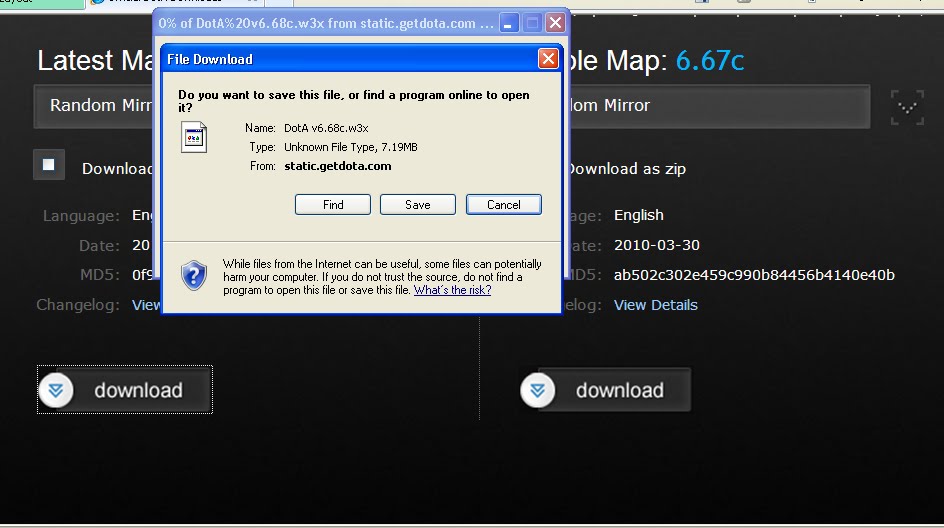Download the stable map 6.67c
This screenshot has height=528, width=944.
coord(606,390)
